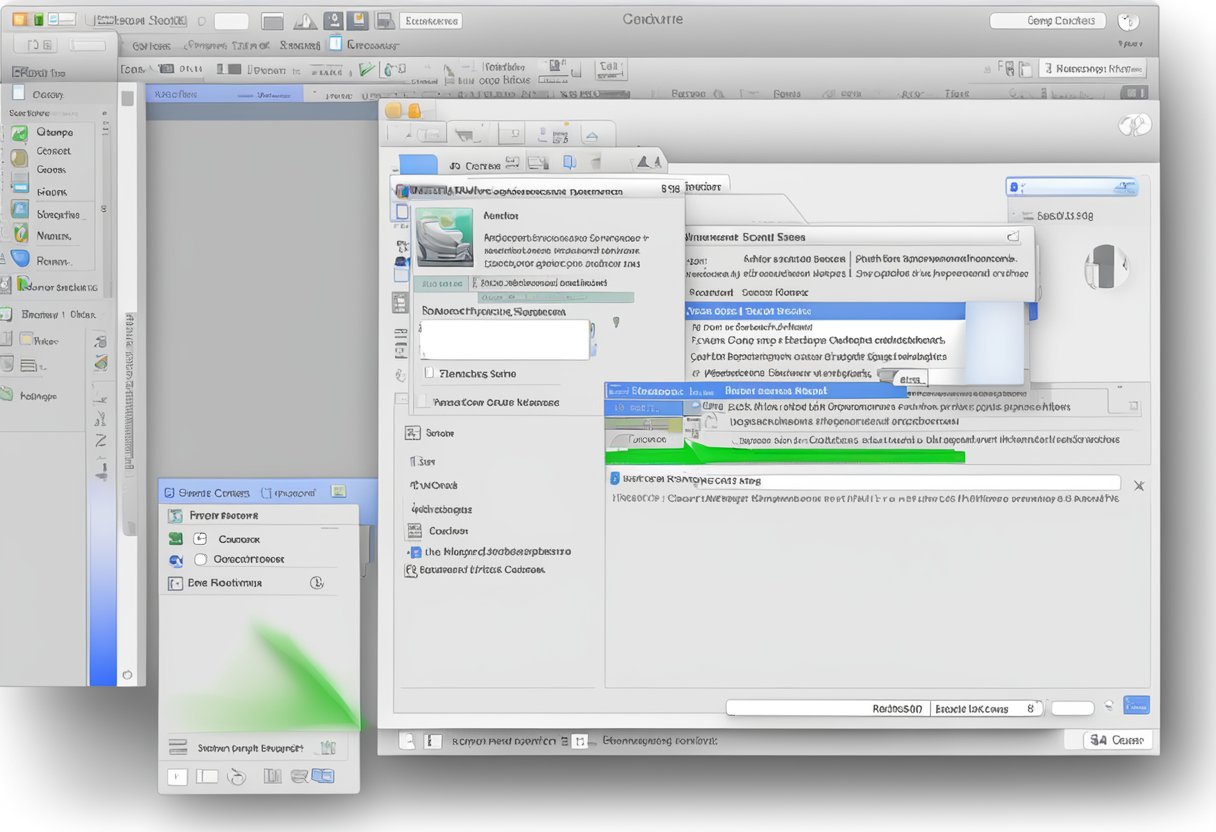Click the car seat thumbnail image
1216x832 pixels.
(444, 236)
